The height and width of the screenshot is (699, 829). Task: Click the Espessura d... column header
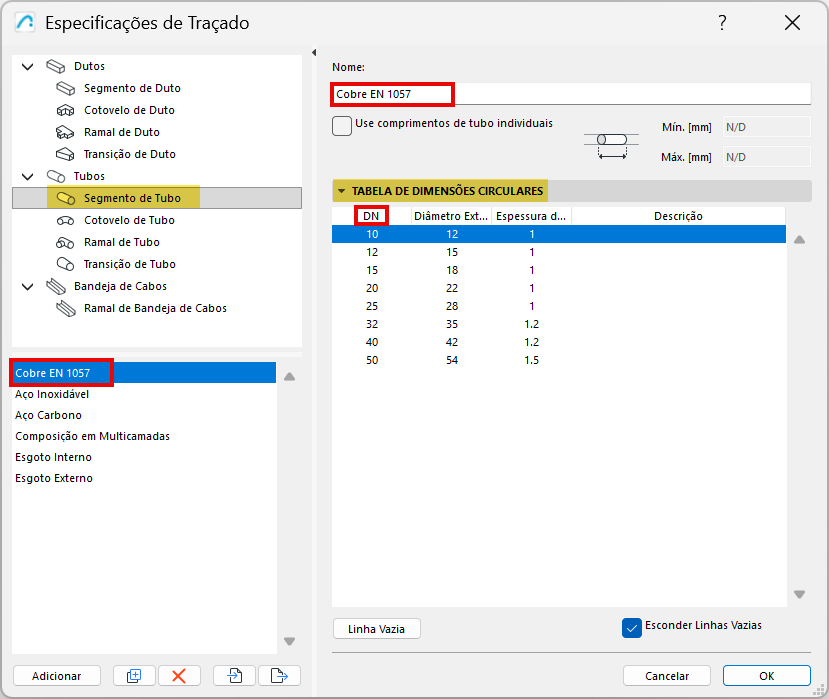[531, 216]
